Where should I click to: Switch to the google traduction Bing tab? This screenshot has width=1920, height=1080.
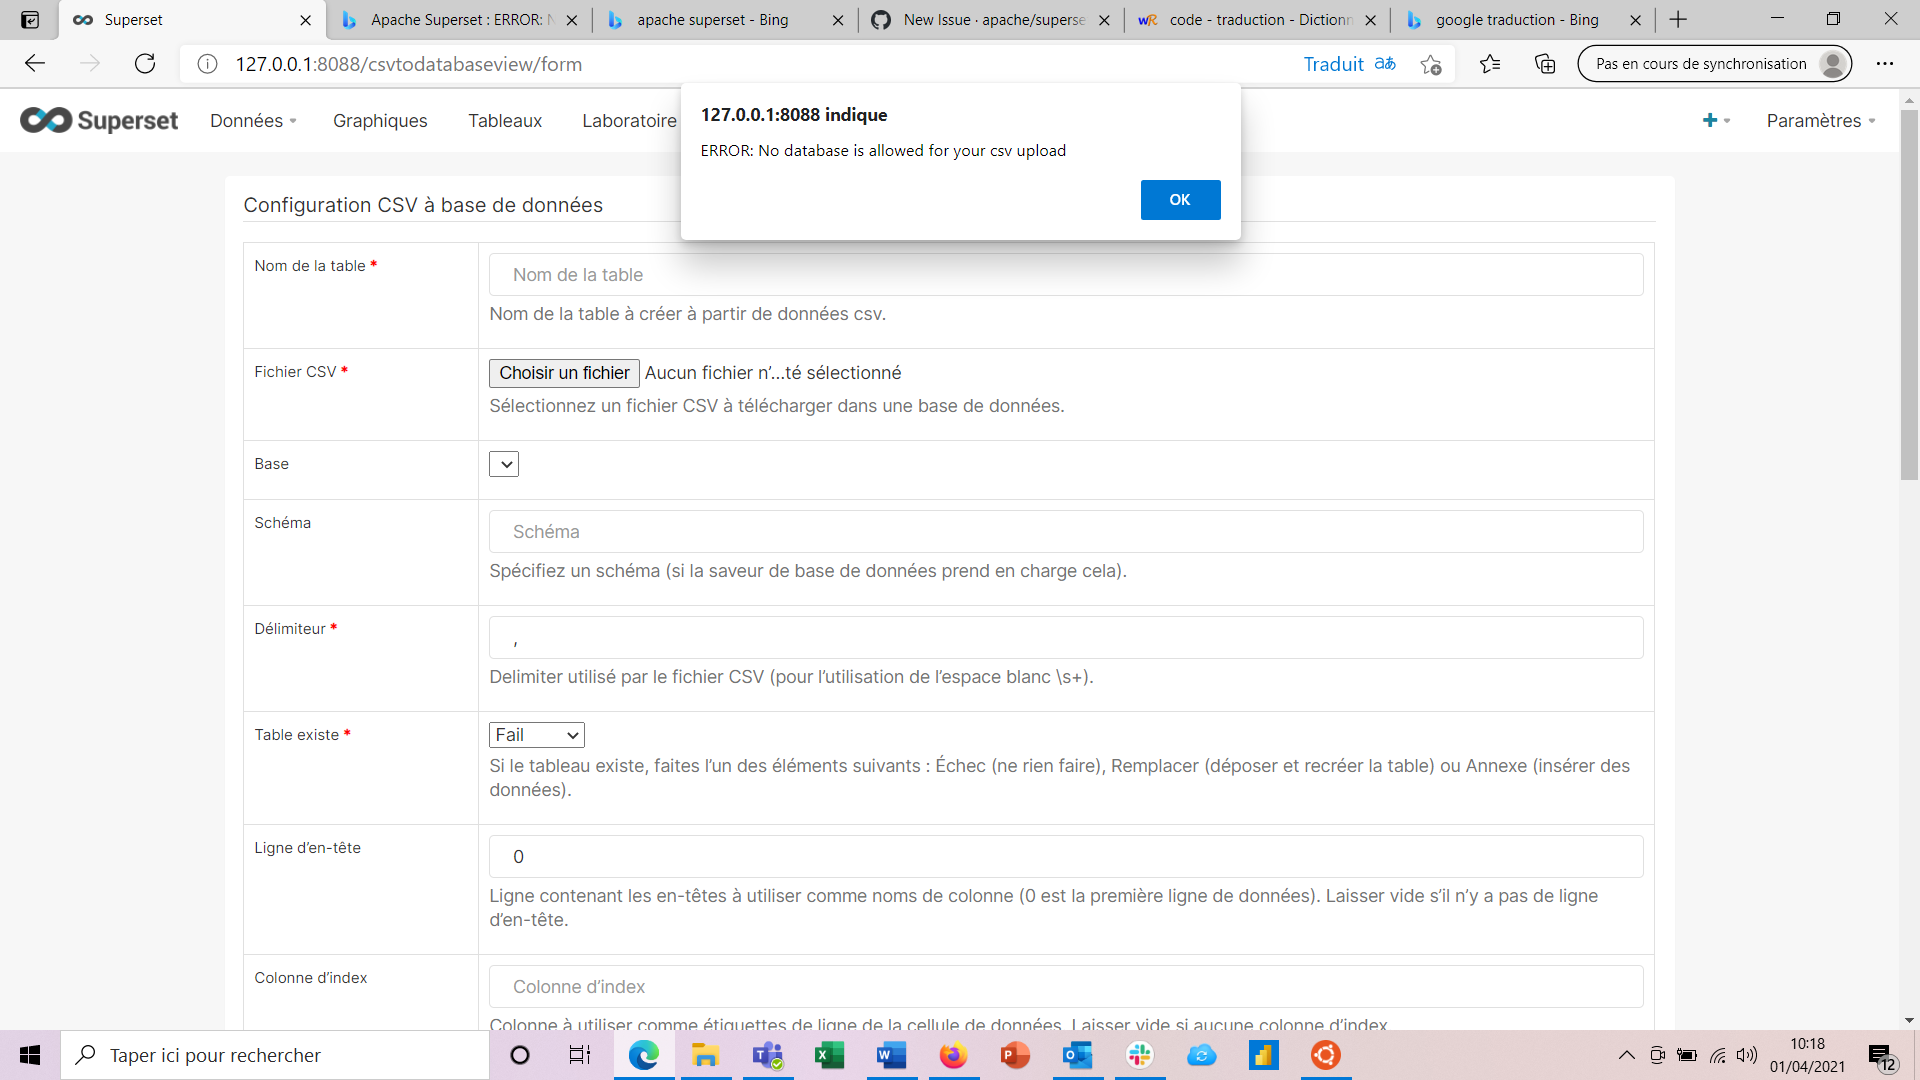[x=1513, y=19]
